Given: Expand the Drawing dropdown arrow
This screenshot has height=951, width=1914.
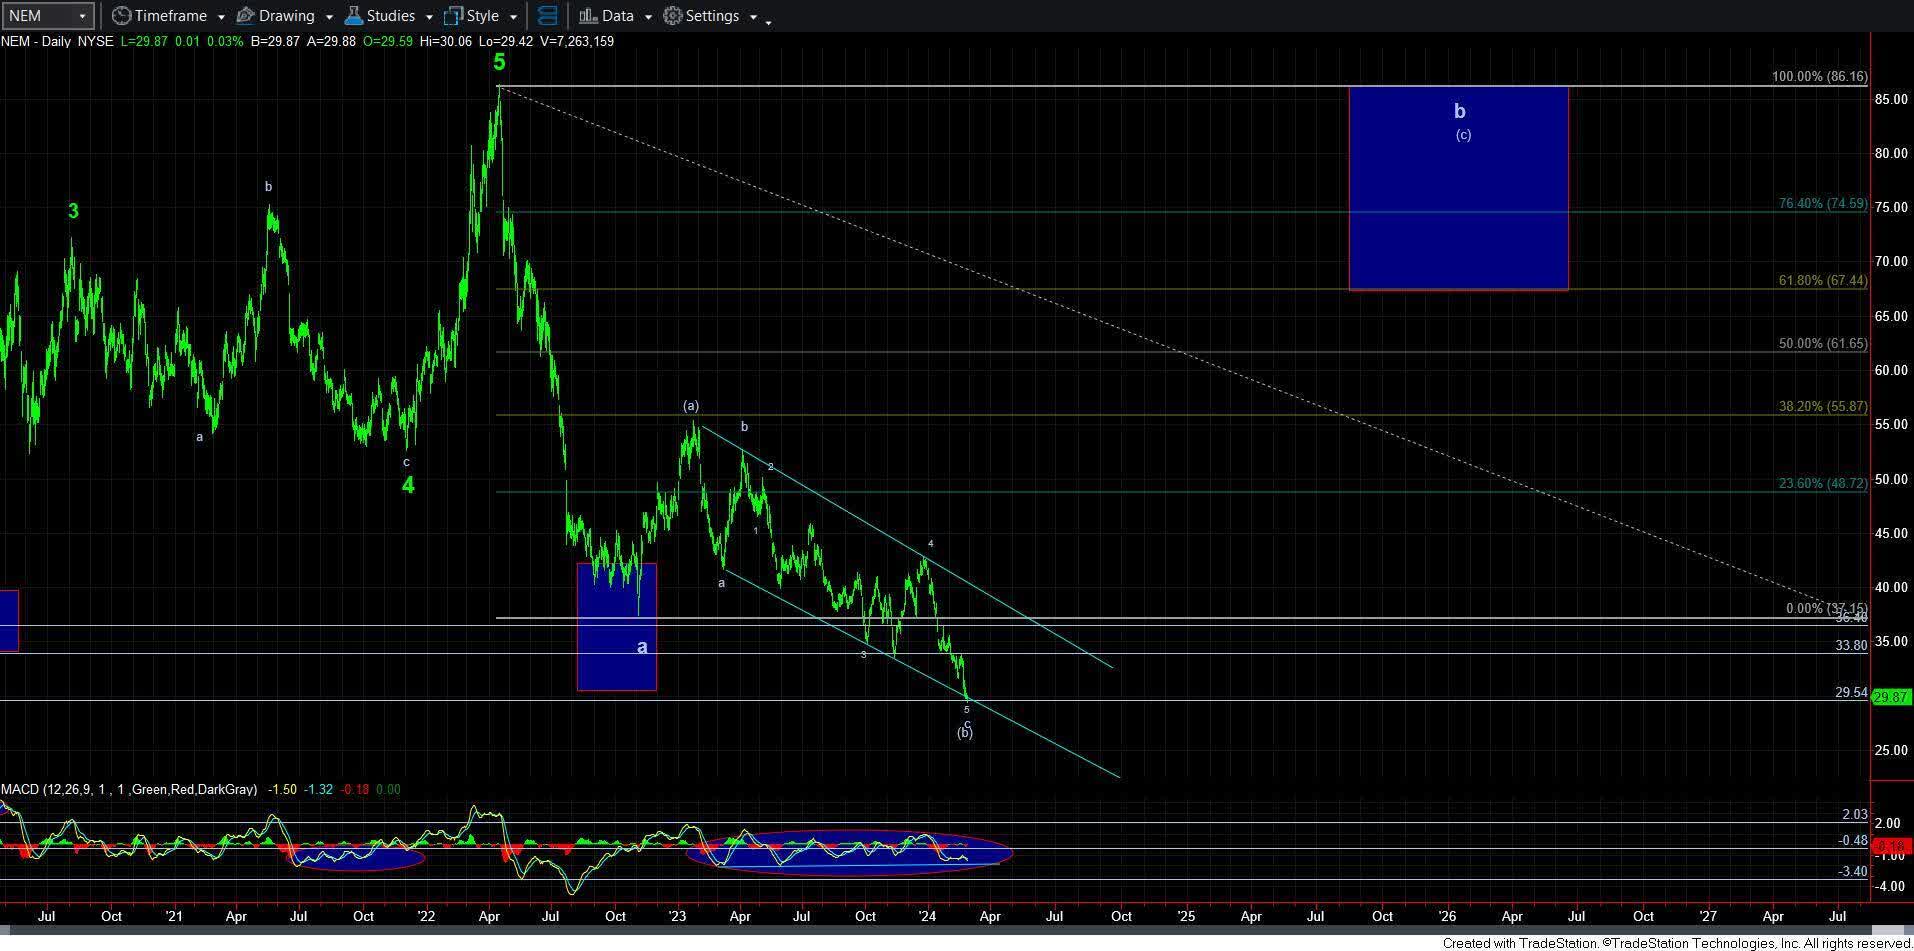Looking at the screenshot, I should pos(328,17).
